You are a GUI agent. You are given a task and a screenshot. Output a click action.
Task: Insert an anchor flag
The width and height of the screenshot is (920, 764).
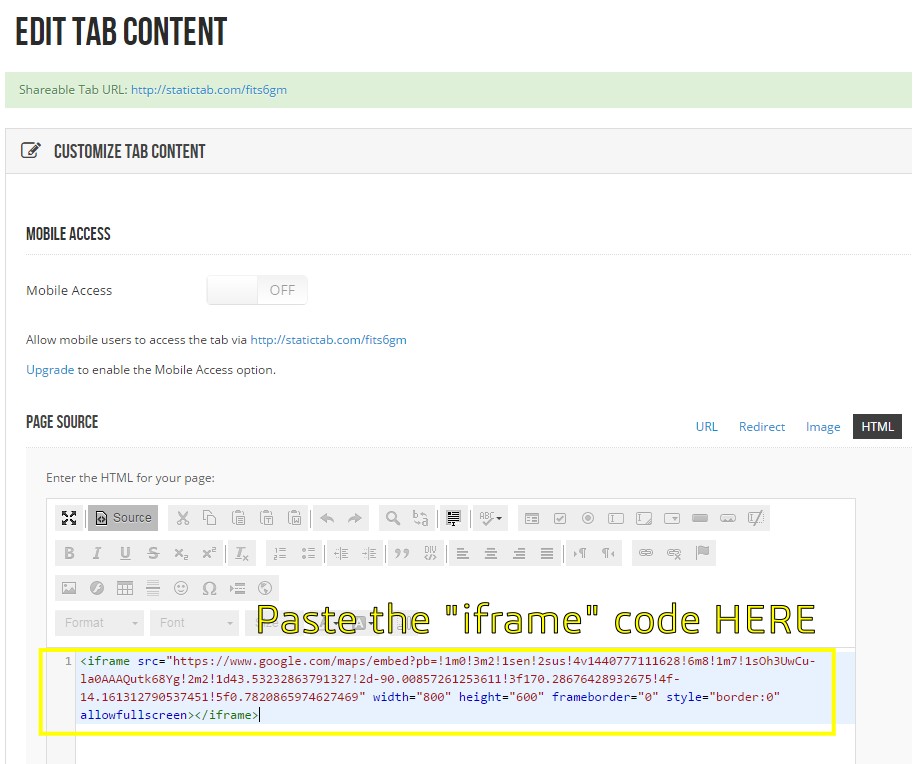pos(702,553)
